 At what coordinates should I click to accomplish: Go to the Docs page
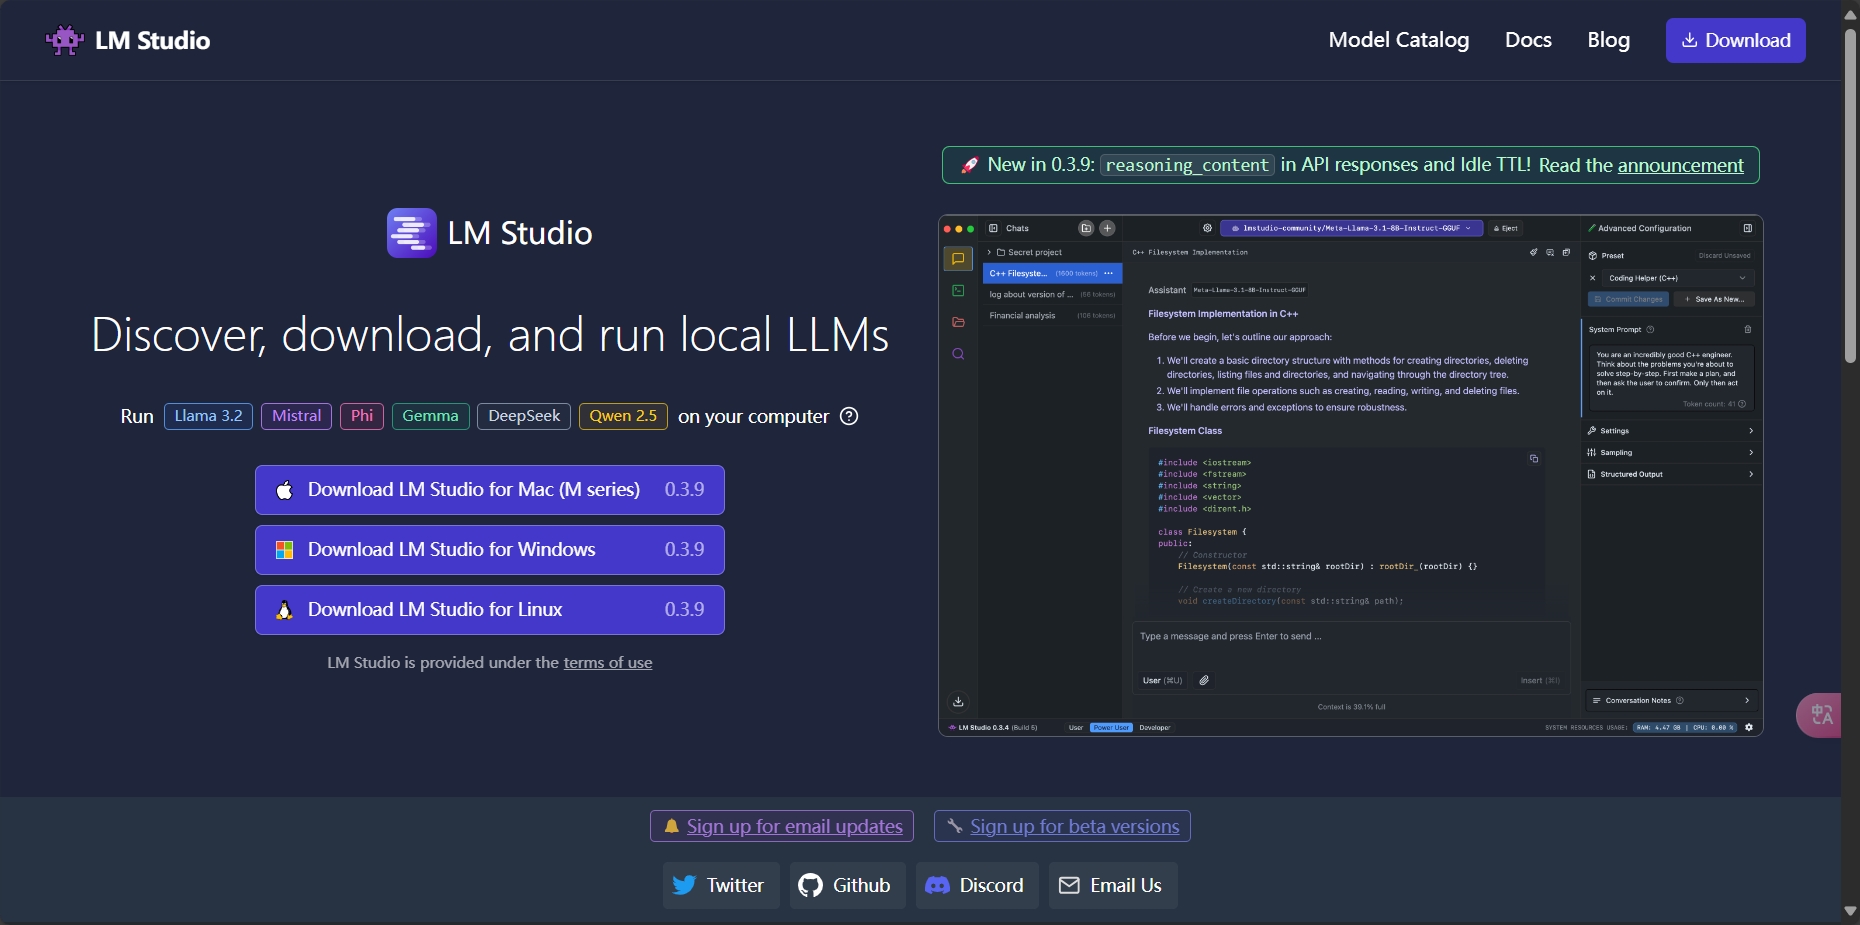tap(1528, 40)
